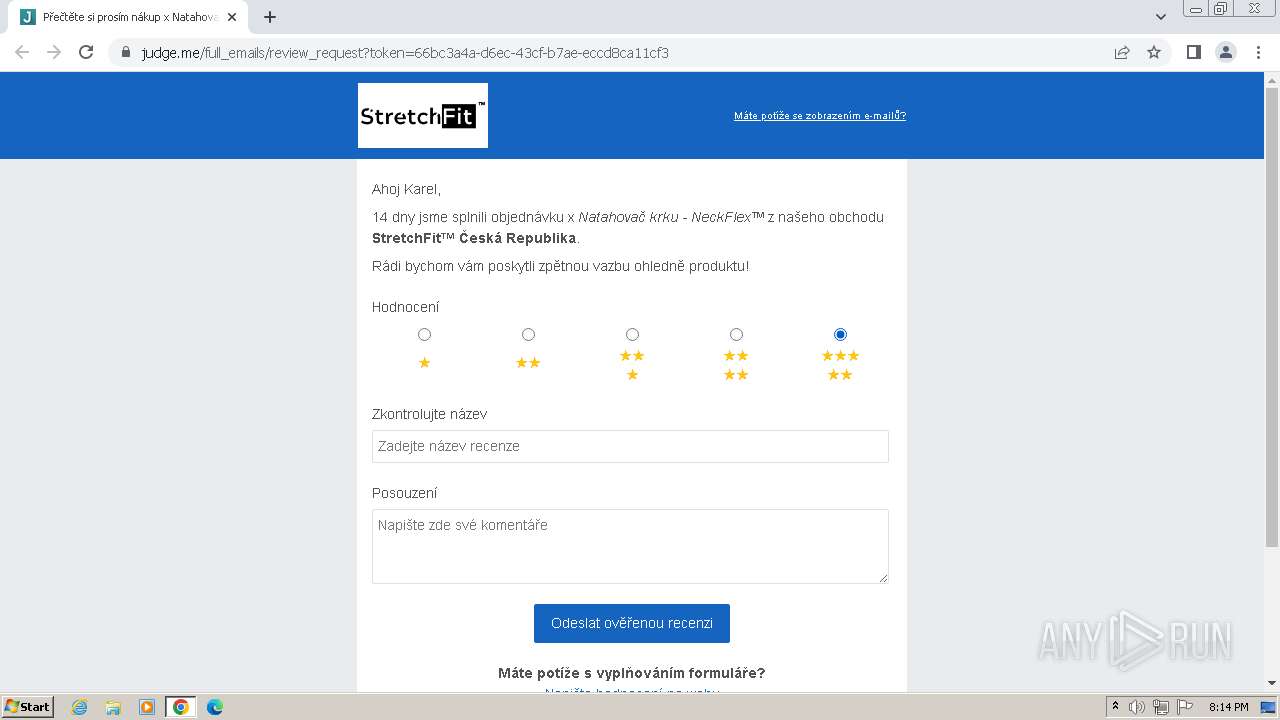Viewport: 1280px width, 720px height.
Task: Select the three-star rating radio button
Action: pyautogui.click(x=632, y=334)
